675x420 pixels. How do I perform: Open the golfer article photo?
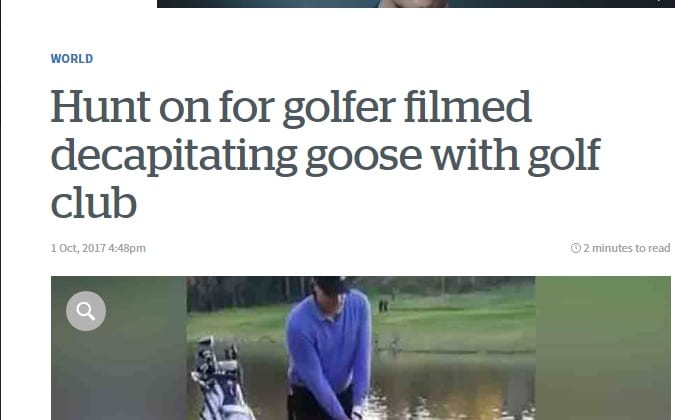(x=361, y=348)
